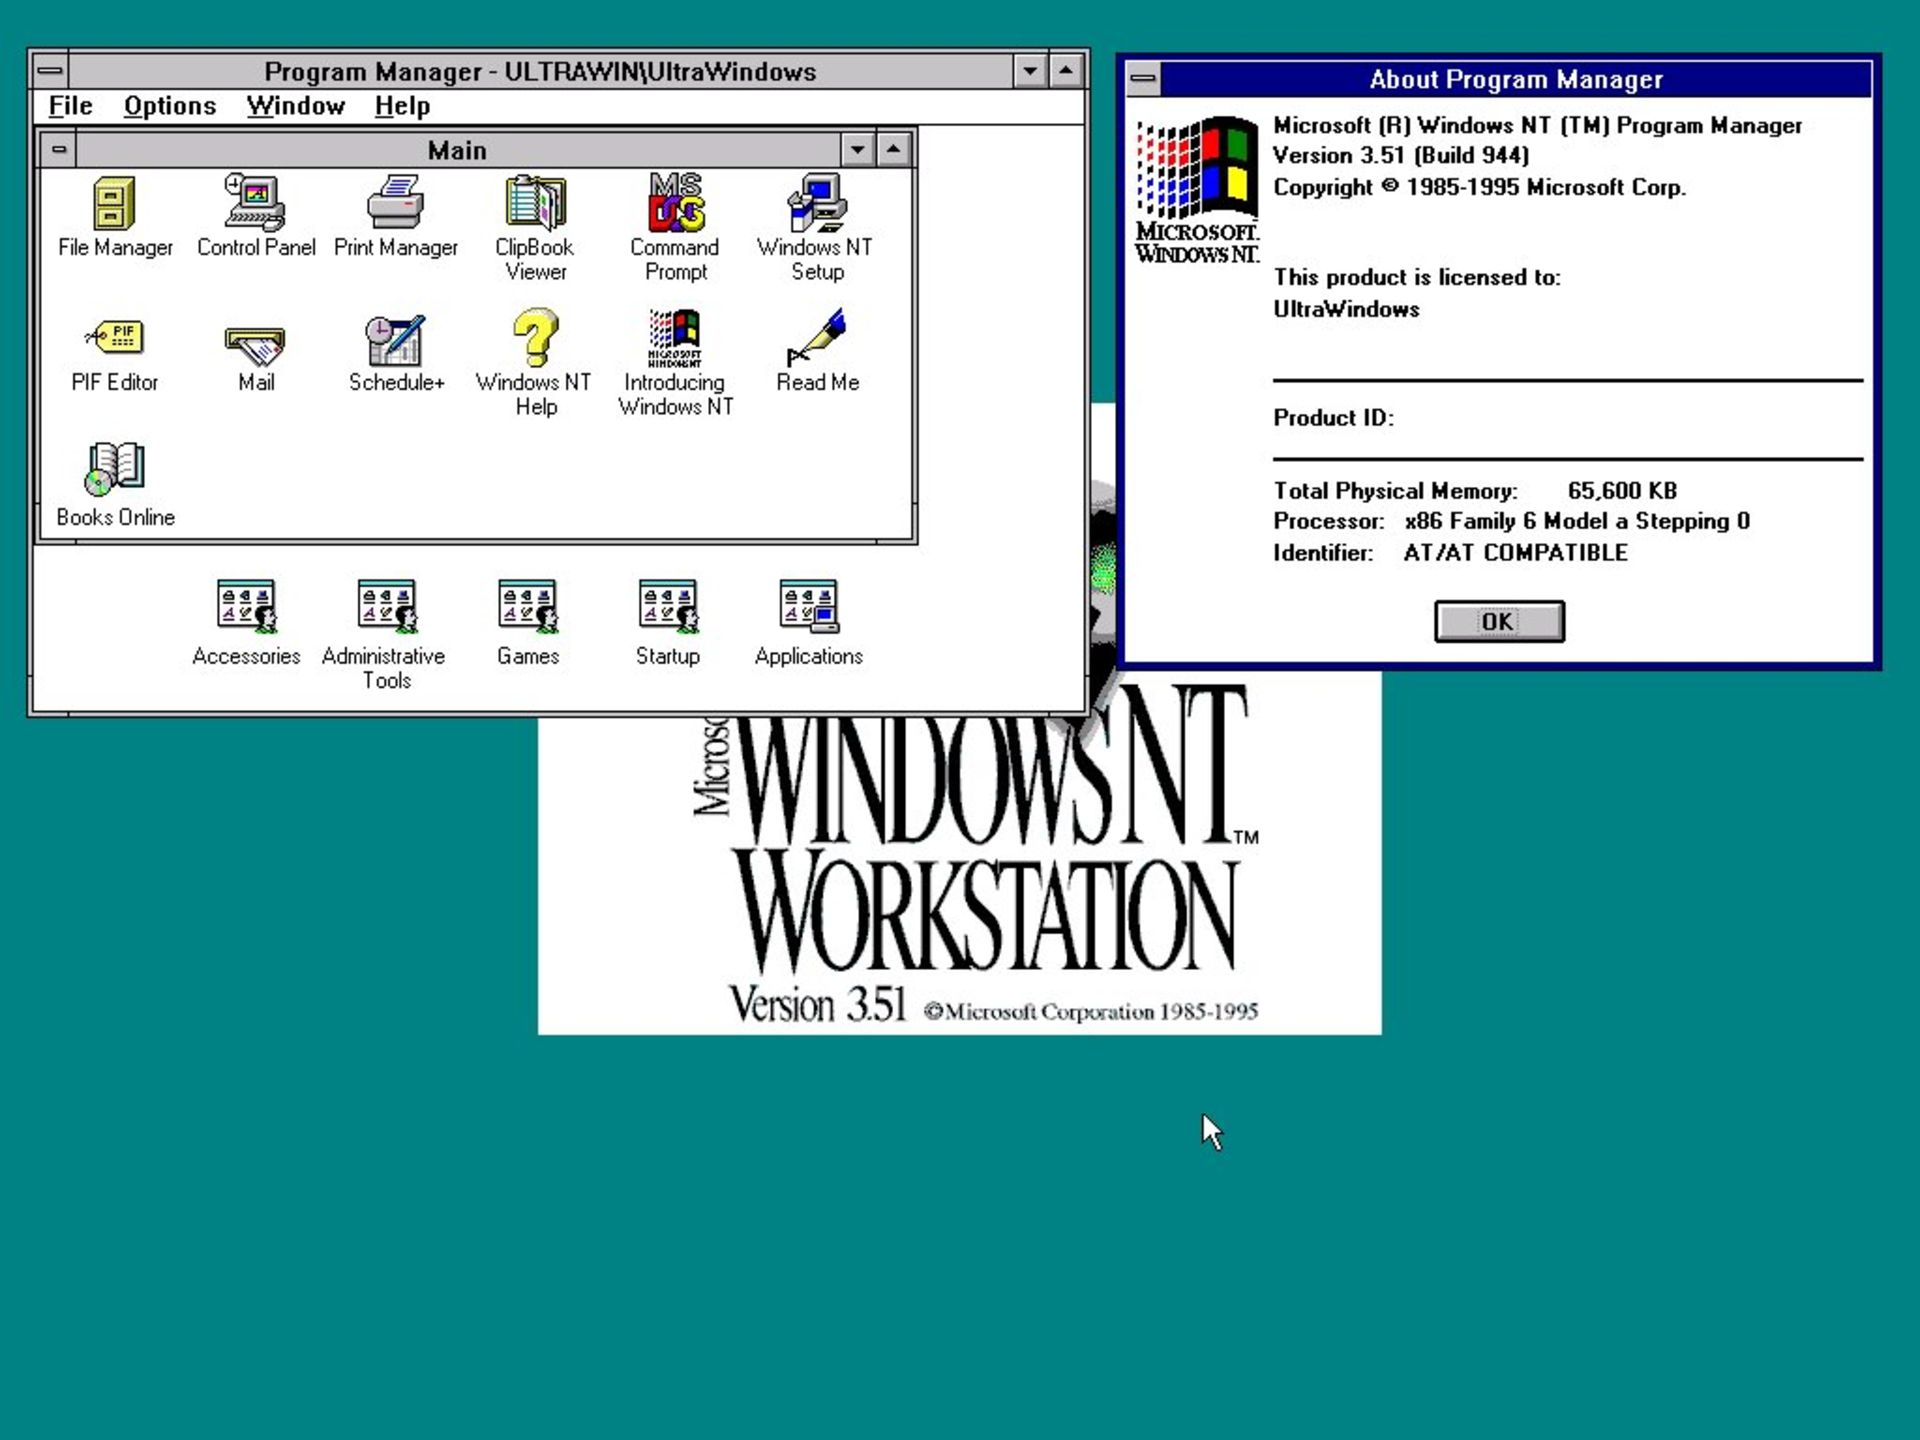Viewport: 1920px width, 1440px height.
Task: Open the Options menu
Action: (169, 105)
